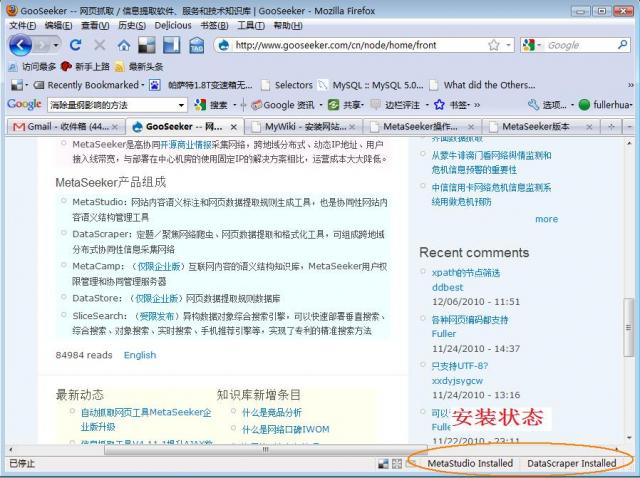Click the Delicious status bar icon
640x478 pixels.
383,464
